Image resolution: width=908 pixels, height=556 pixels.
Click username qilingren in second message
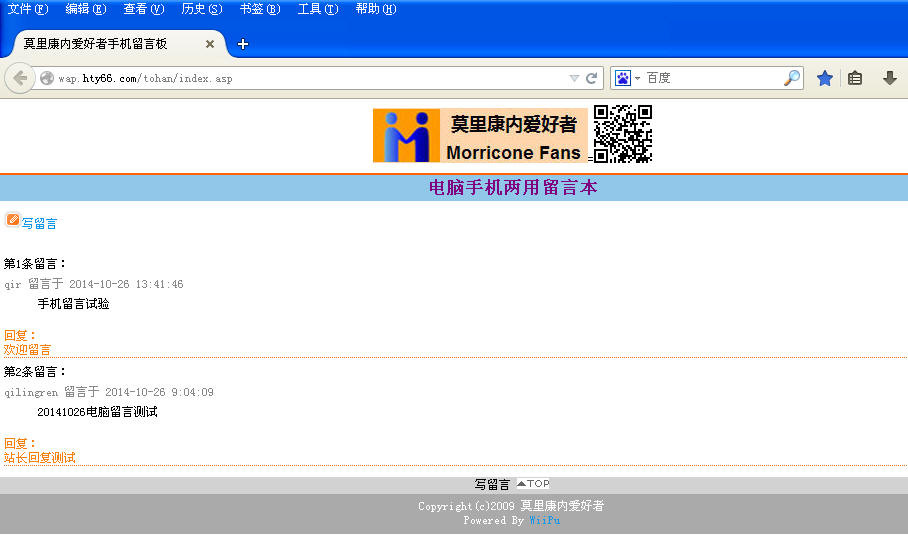point(31,393)
